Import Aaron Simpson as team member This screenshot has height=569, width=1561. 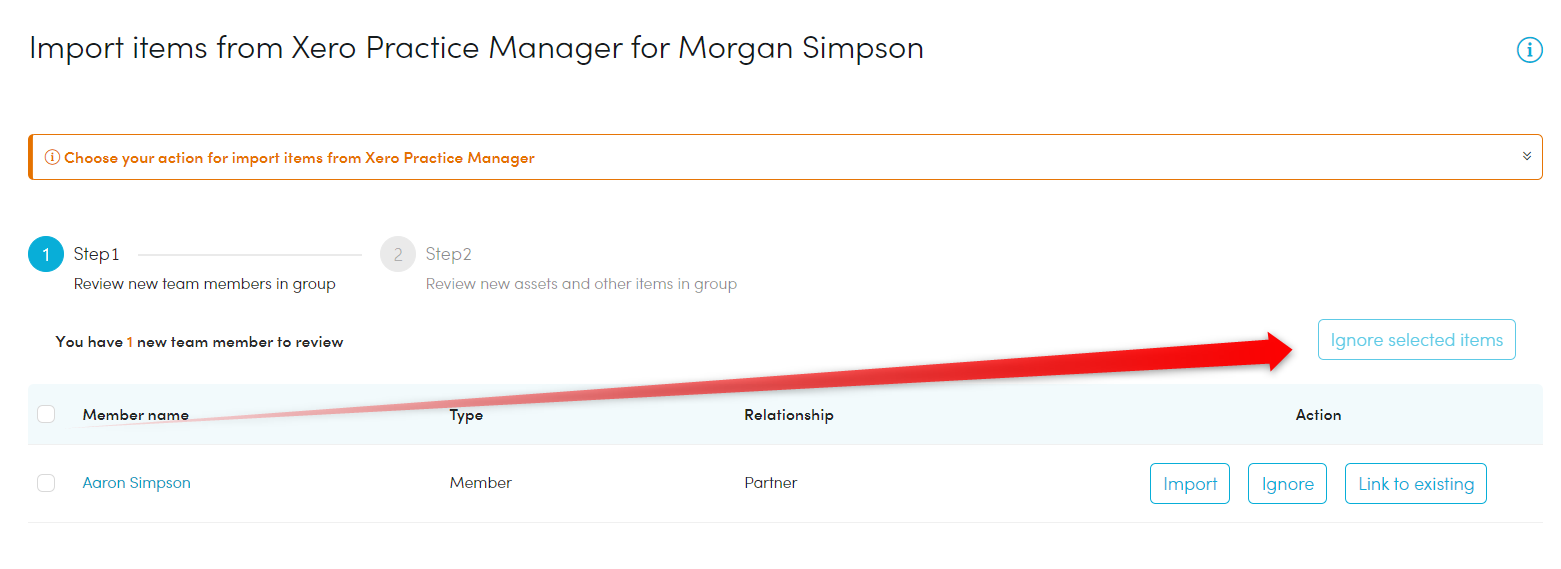coord(1190,484)
